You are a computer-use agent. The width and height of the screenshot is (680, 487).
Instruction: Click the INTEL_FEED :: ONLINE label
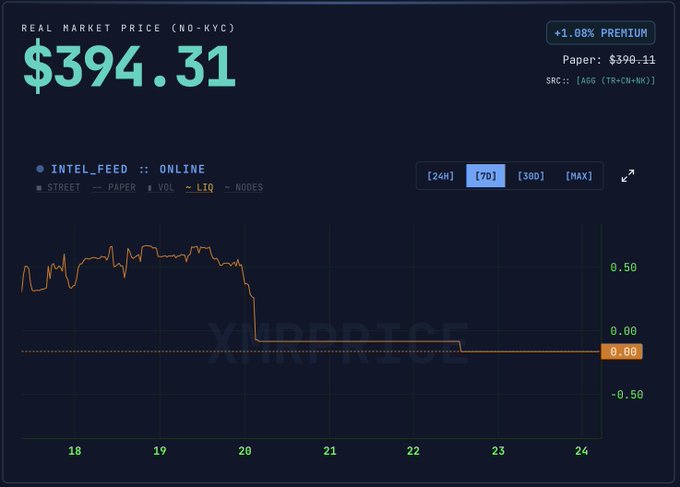[128, 169]
